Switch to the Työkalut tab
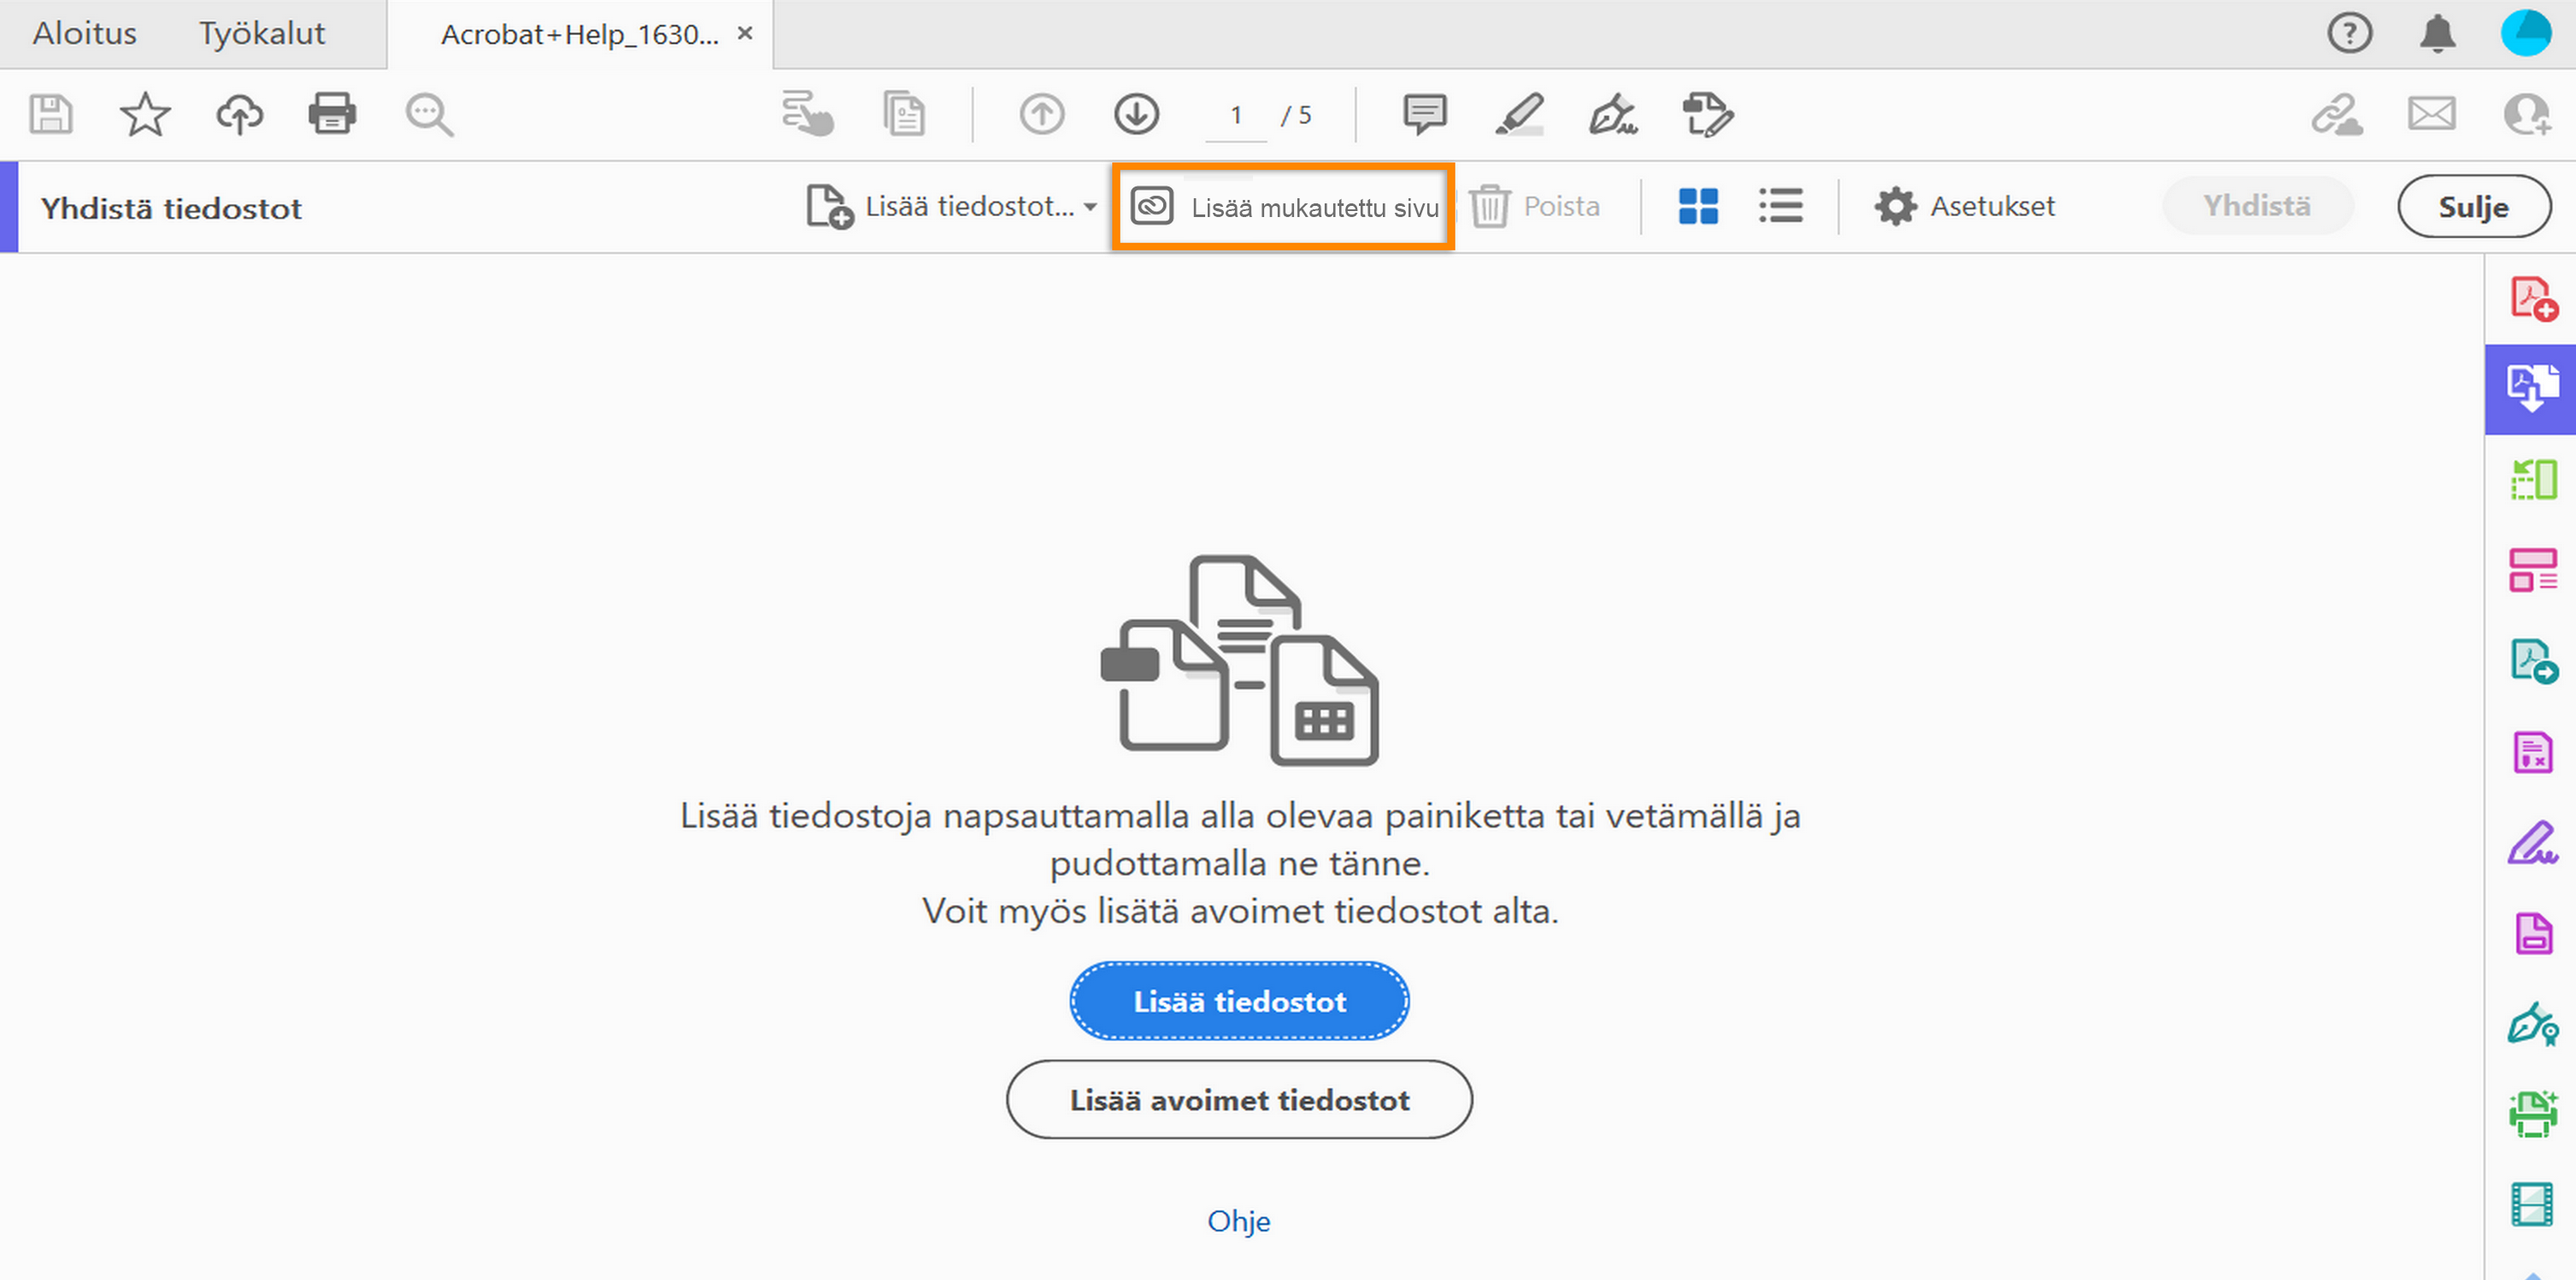This screenshot has width=2576, height=1280. (262, 34)
